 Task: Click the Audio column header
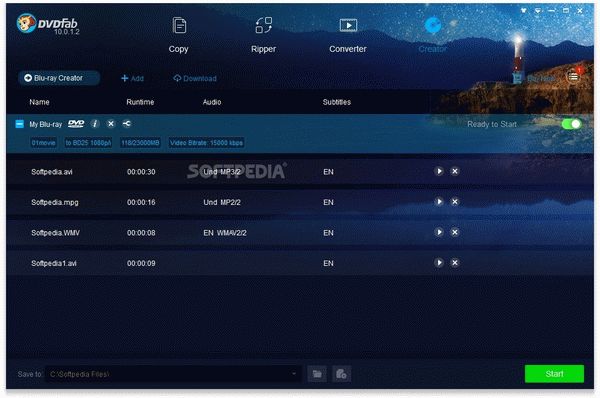point(212,102)
